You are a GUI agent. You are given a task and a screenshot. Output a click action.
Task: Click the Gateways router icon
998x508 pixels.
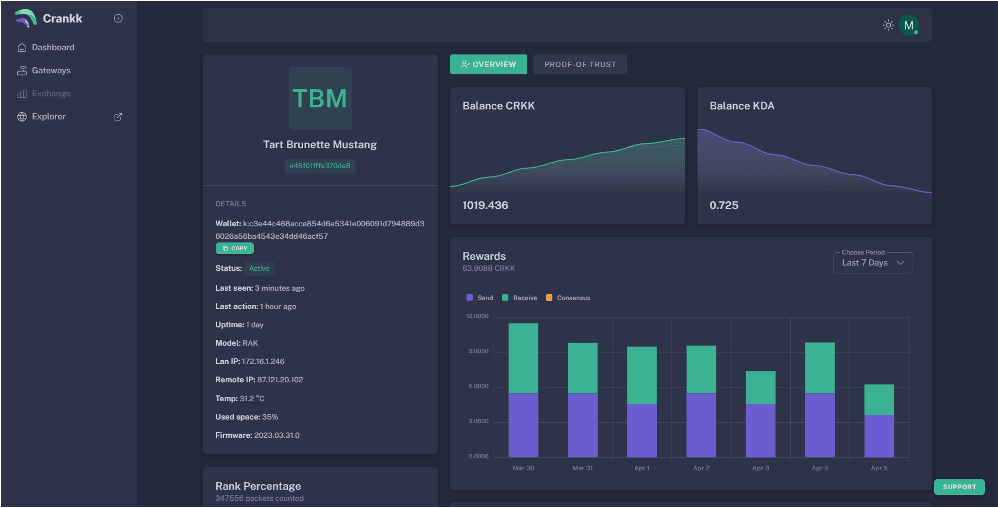pos(23,70)
